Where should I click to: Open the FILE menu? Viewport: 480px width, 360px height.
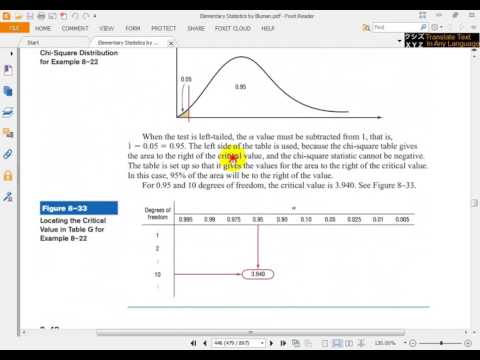coord(15,28)
